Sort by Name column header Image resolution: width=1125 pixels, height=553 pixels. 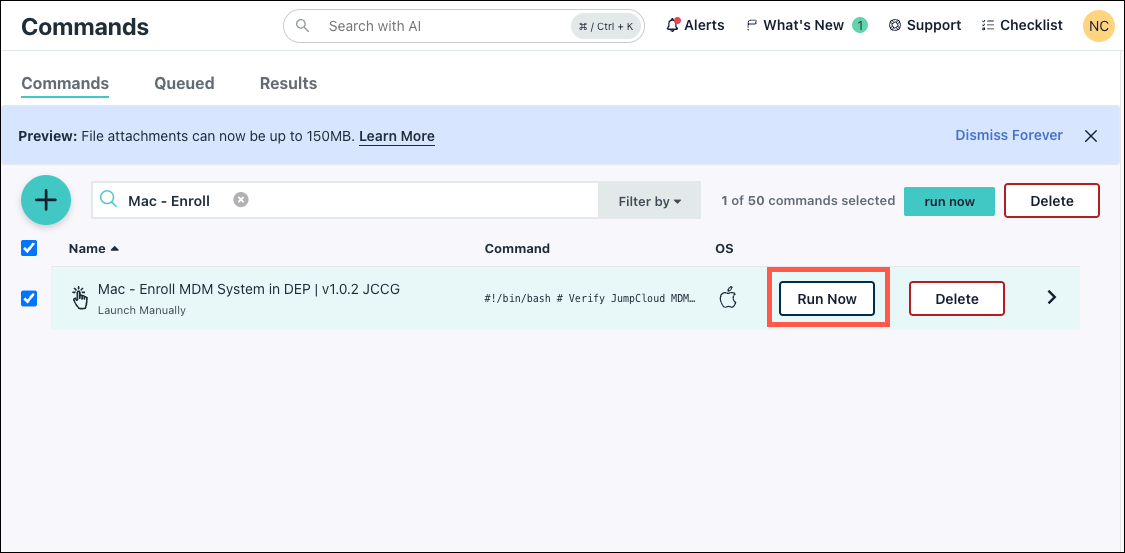pyautogui.click(x=87, y=248)
